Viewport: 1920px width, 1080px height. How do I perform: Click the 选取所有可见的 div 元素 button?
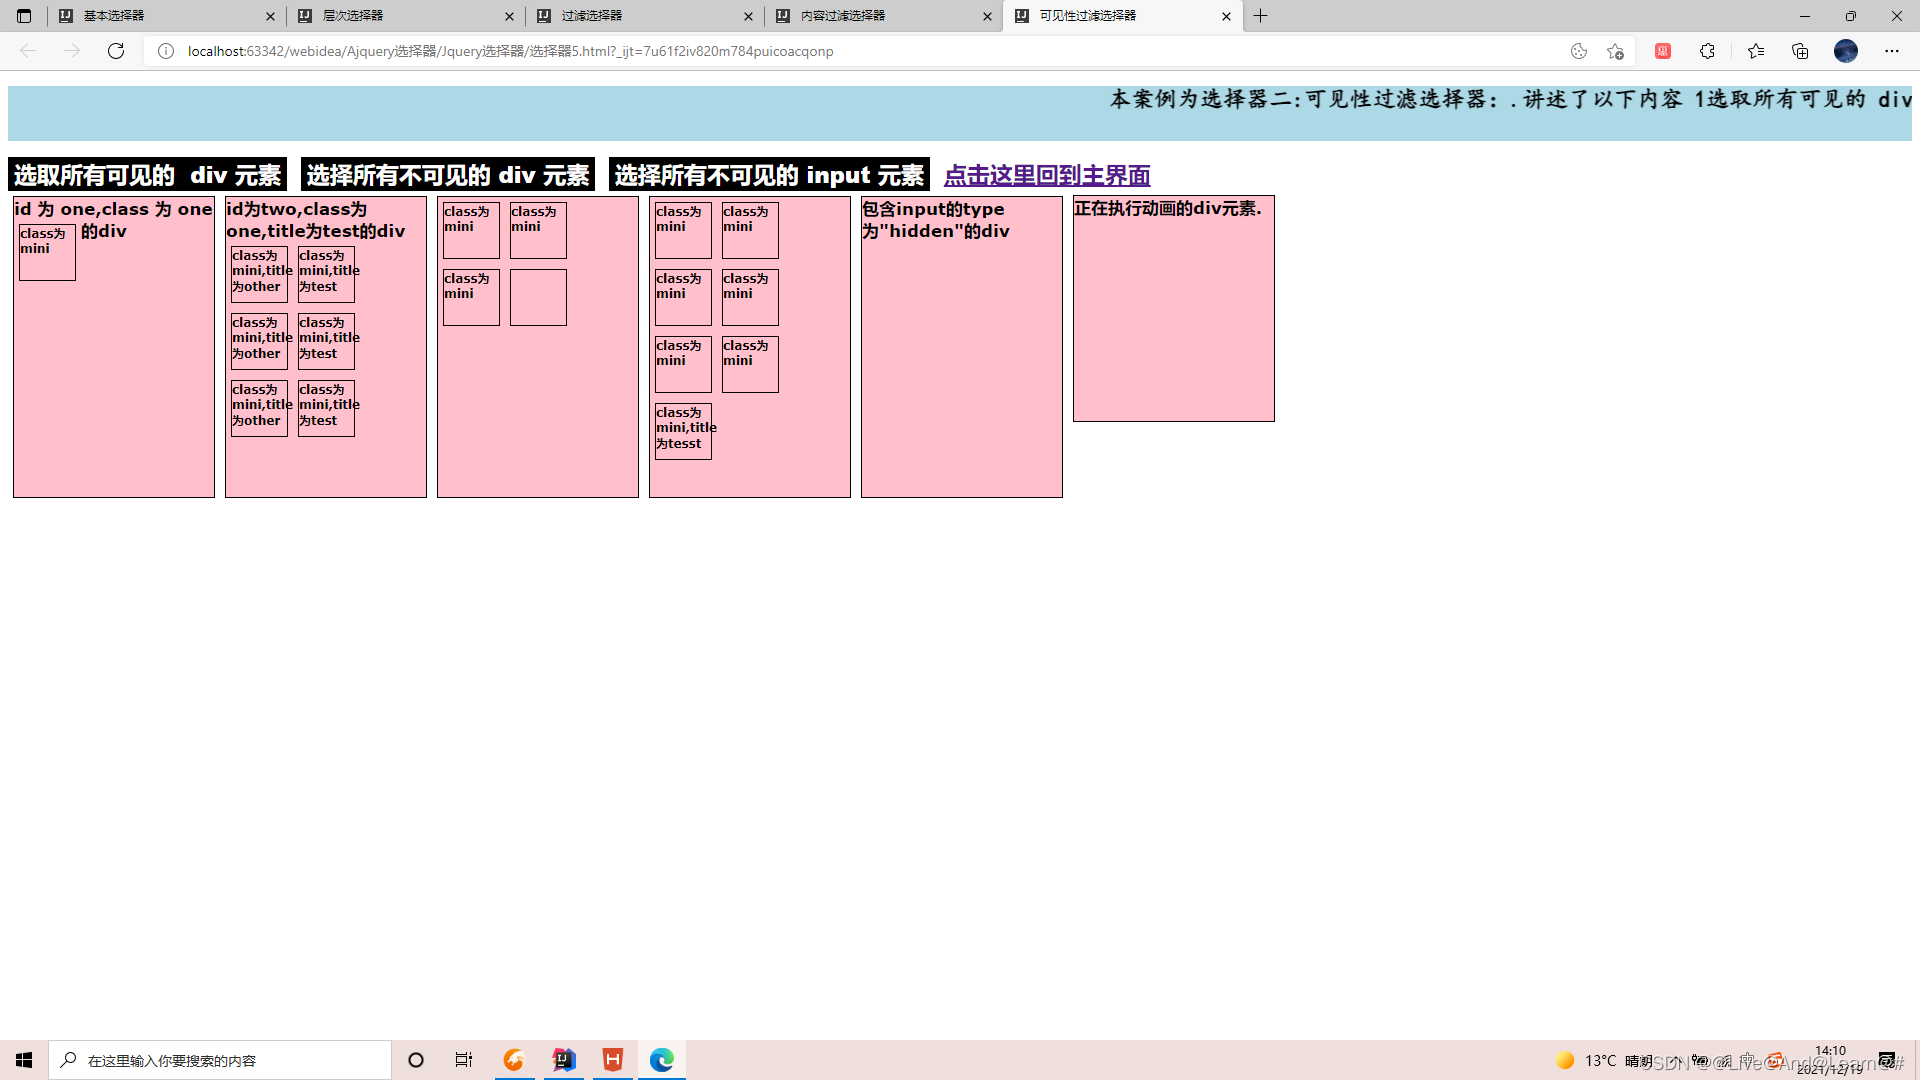coord(147,175)
